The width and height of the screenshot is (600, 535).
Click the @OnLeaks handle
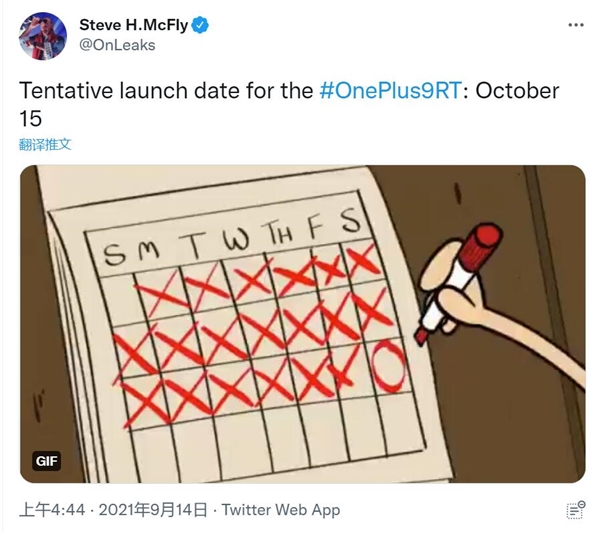117,45
